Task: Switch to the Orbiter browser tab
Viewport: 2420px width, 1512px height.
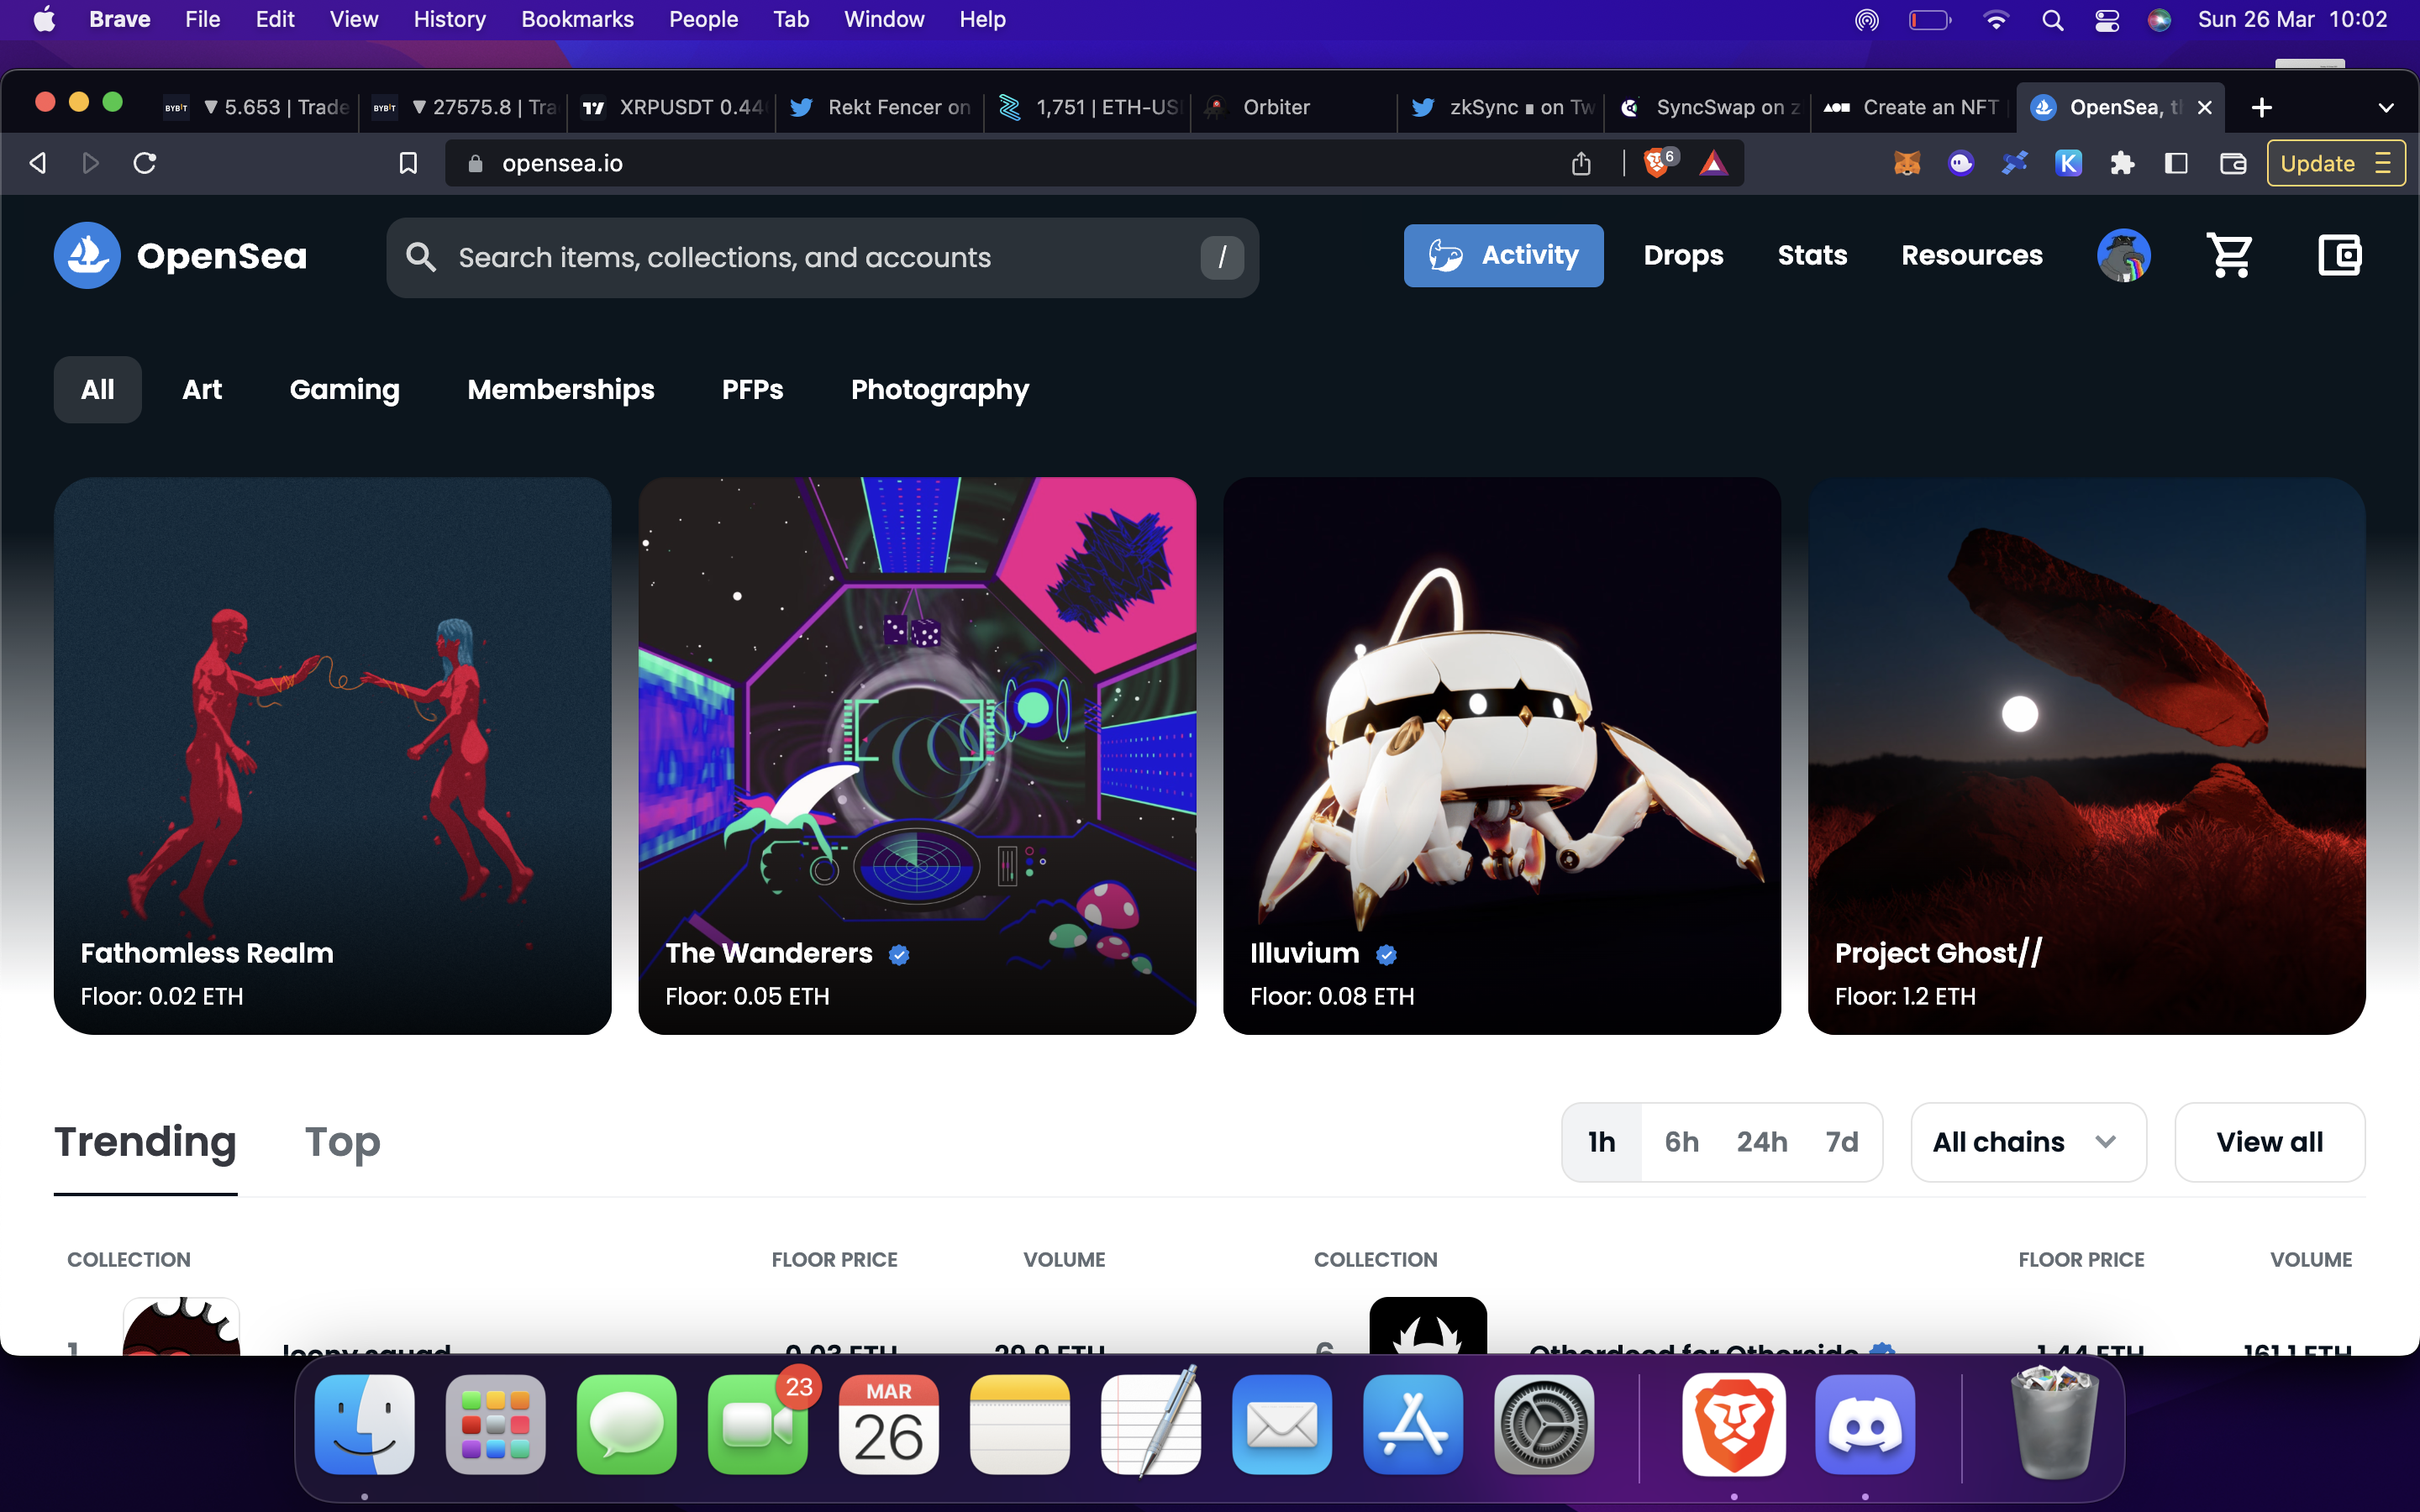Action: (x=1294, y=107)
